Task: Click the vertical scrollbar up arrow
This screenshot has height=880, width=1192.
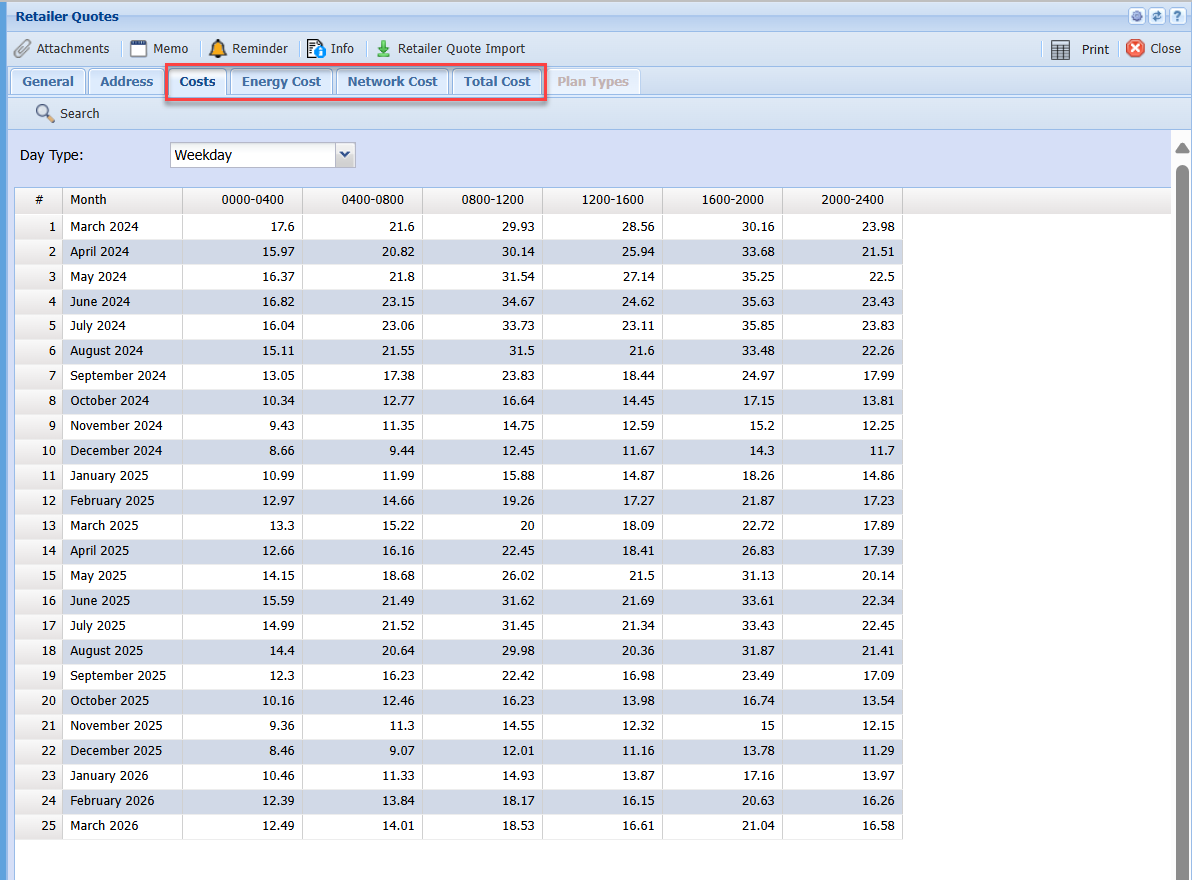Action: (x=1182, y=148)
